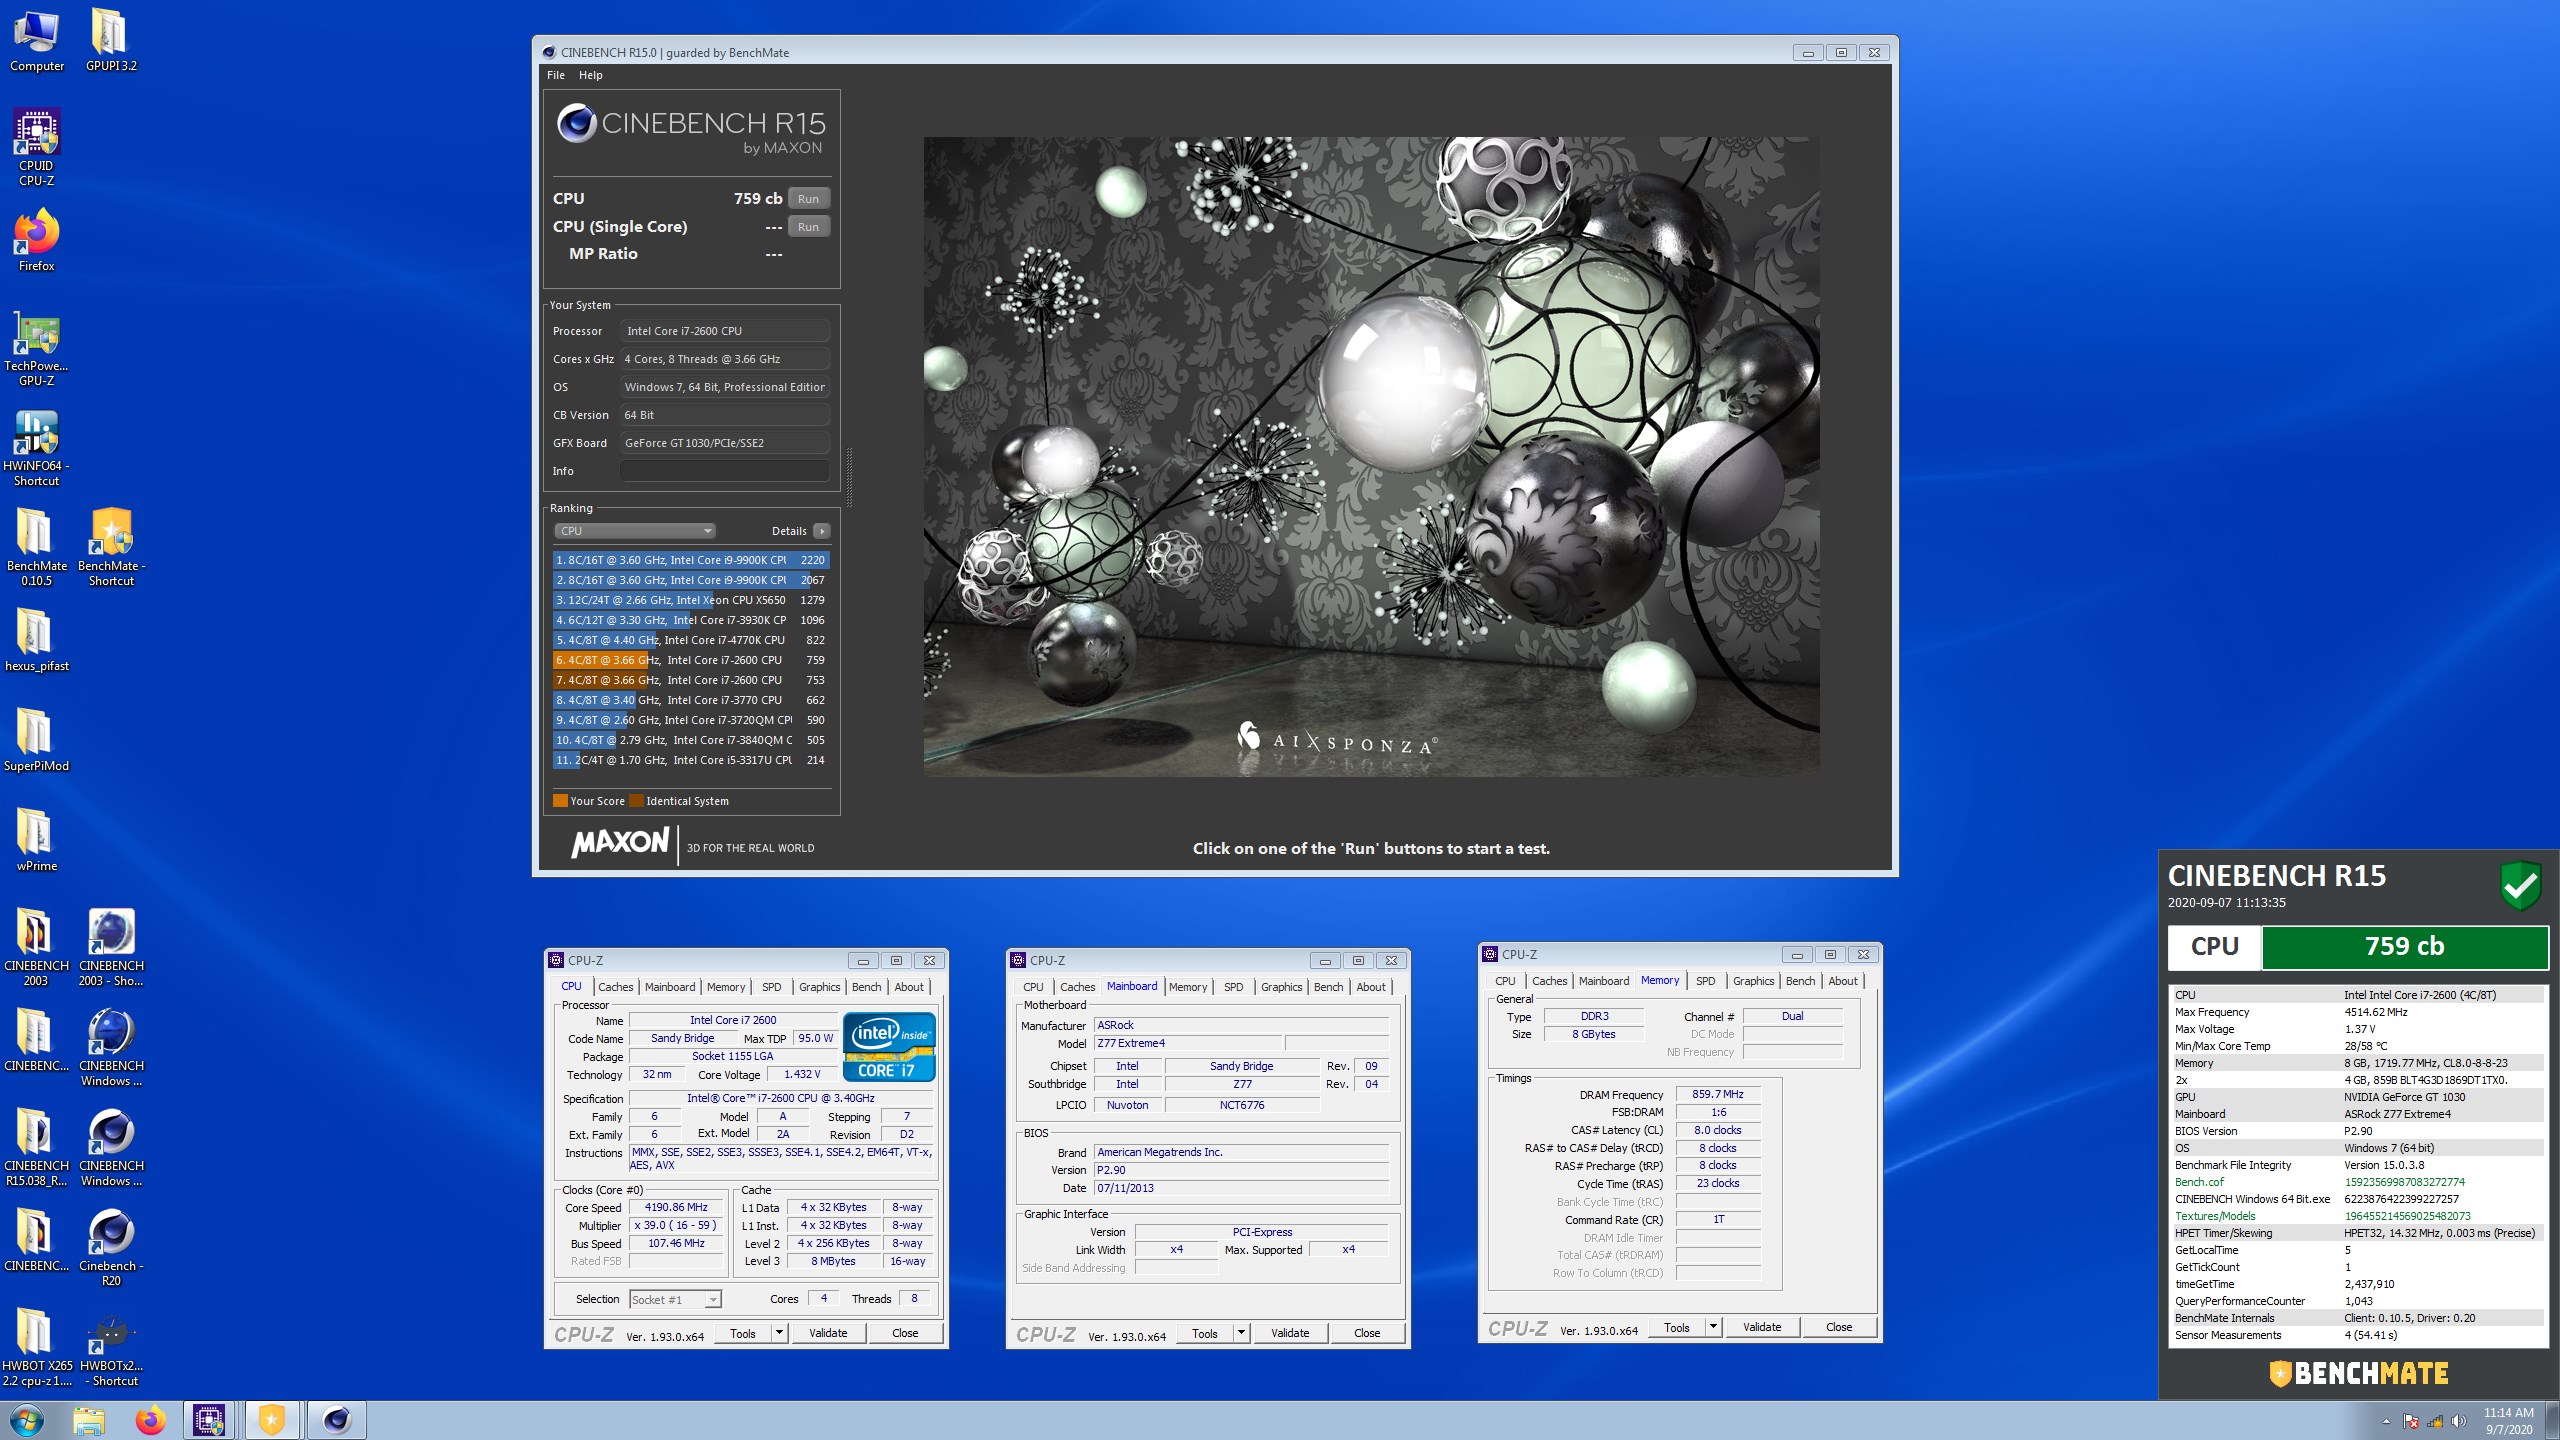Launch CINEBENCH 2003 shortcut icon
The height and width of the screenshot is (1440, 2560).
(111, 947)
